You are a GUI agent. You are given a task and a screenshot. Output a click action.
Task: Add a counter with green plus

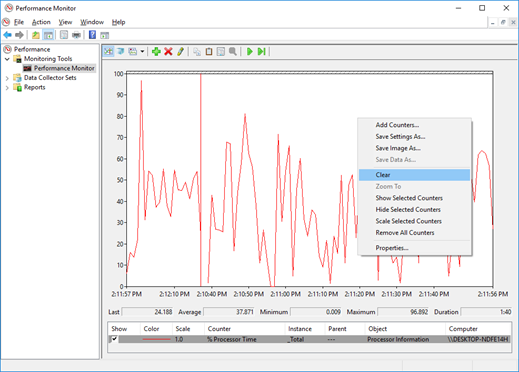tap(156, 51)
